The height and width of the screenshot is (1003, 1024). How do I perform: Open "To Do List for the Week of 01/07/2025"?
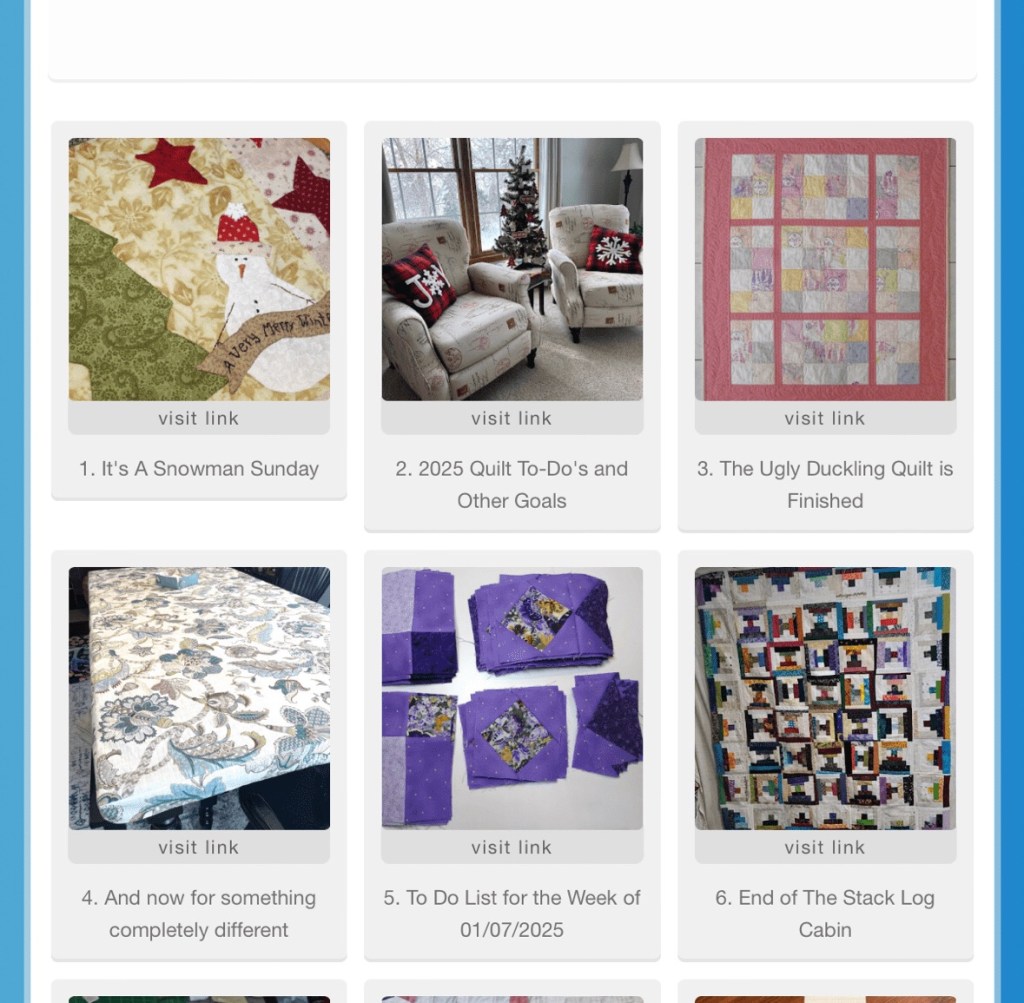[512, 914]
